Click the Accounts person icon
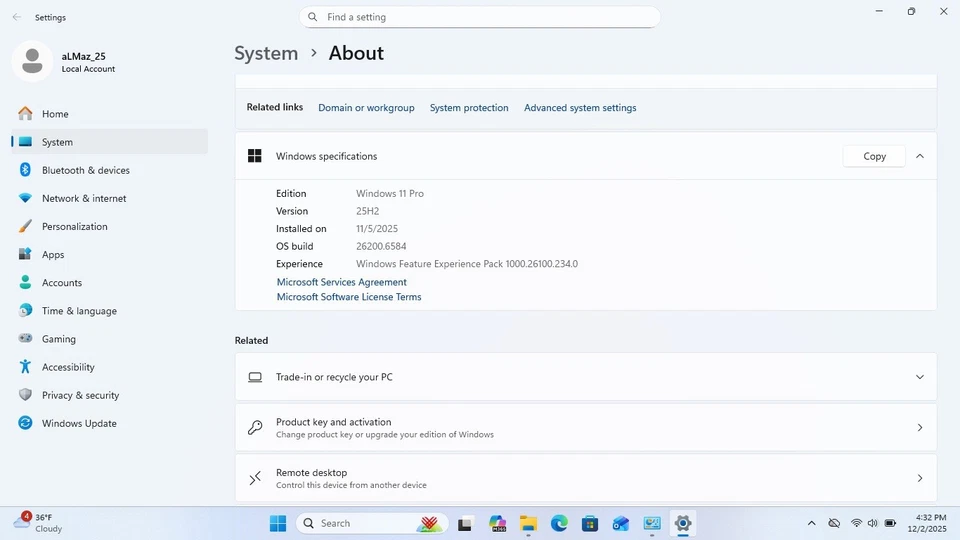960x540 pixels. (25, 282)
